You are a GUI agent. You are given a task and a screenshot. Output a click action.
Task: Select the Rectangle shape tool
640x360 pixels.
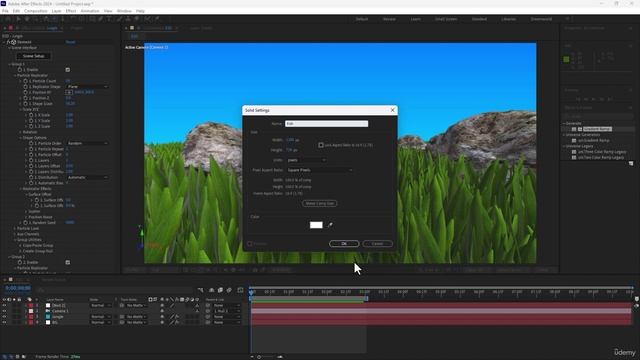[x=92, y=19]
